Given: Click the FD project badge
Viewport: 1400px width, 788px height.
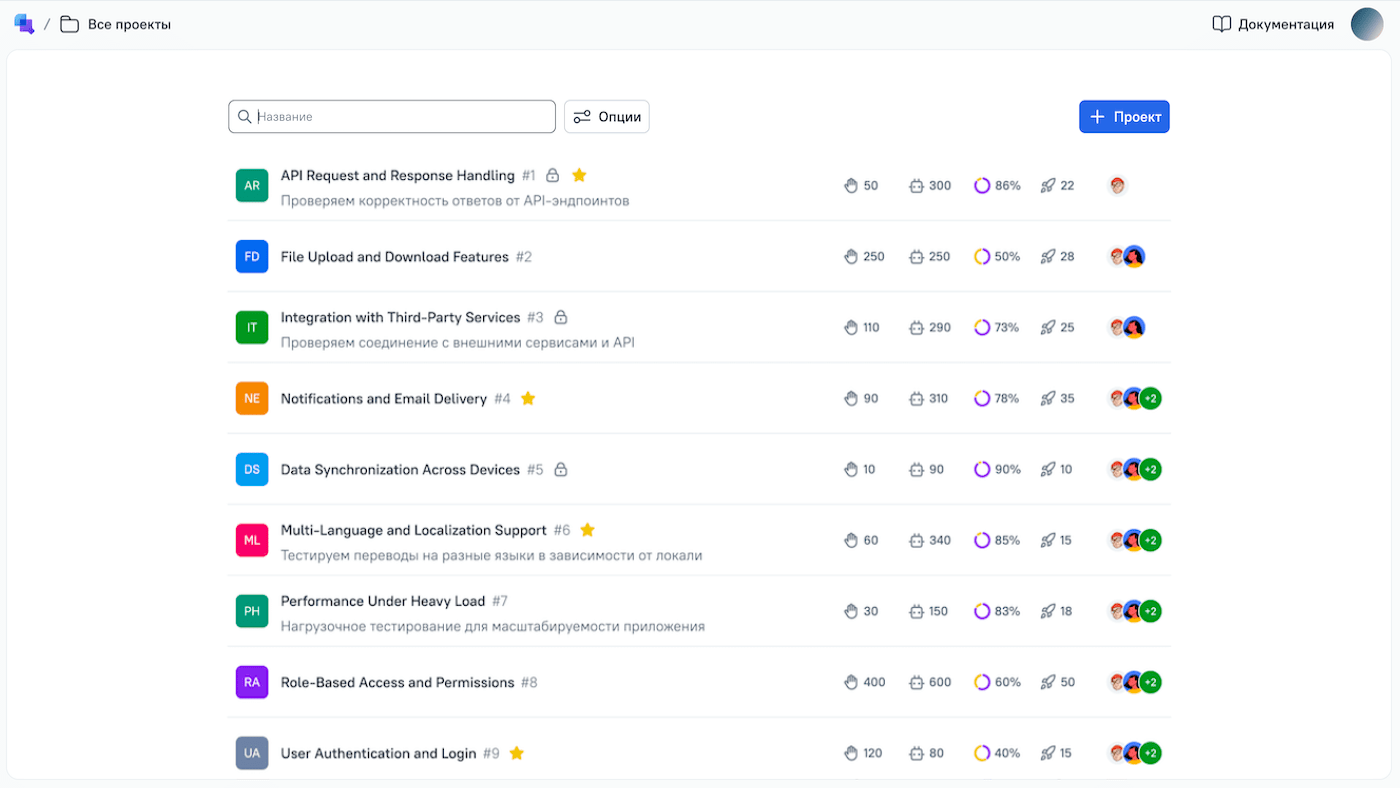Looking at the screenshot, I should [x=252, y=256].
